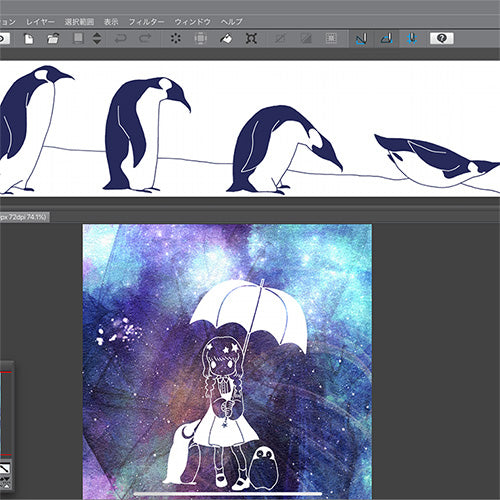500x500 pixels.
Task: Redo the action using the toolbar arrow
Action: (145, 39)
